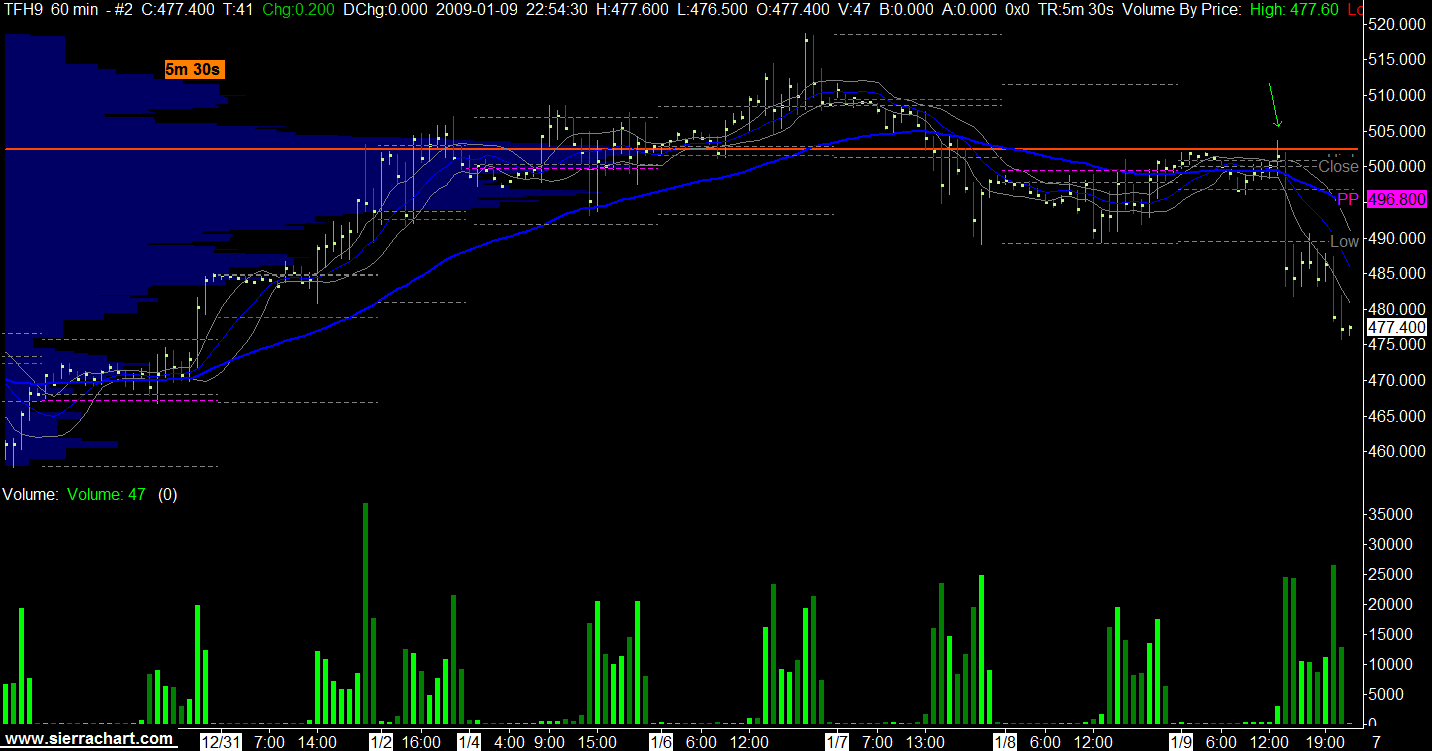1432x751 pixels.
Task: Jump to the 1/8 date marker
Action: 1005,742
